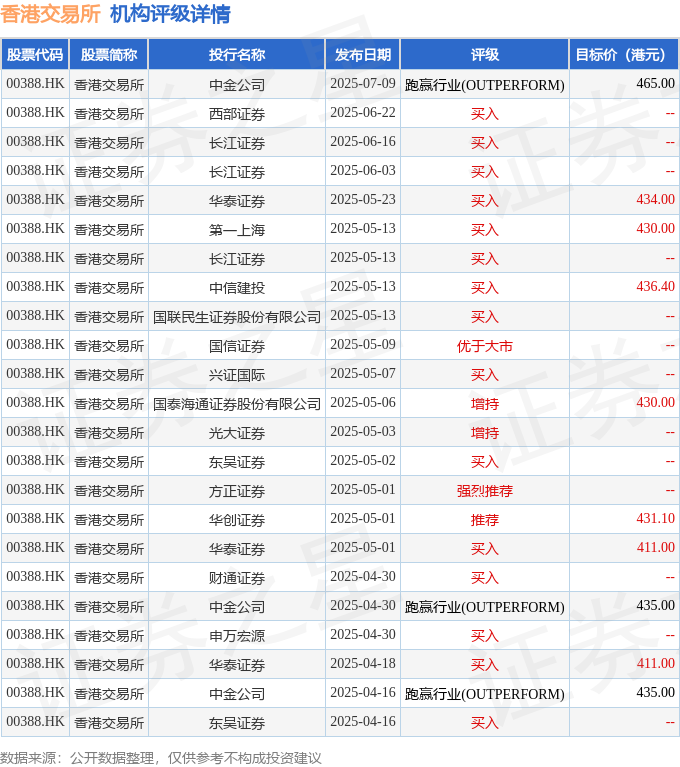Image resolution: width=680 pixels, height=767 pixels.
Task: Click the 股票代码 column header
Action: [x=35, y=55]
